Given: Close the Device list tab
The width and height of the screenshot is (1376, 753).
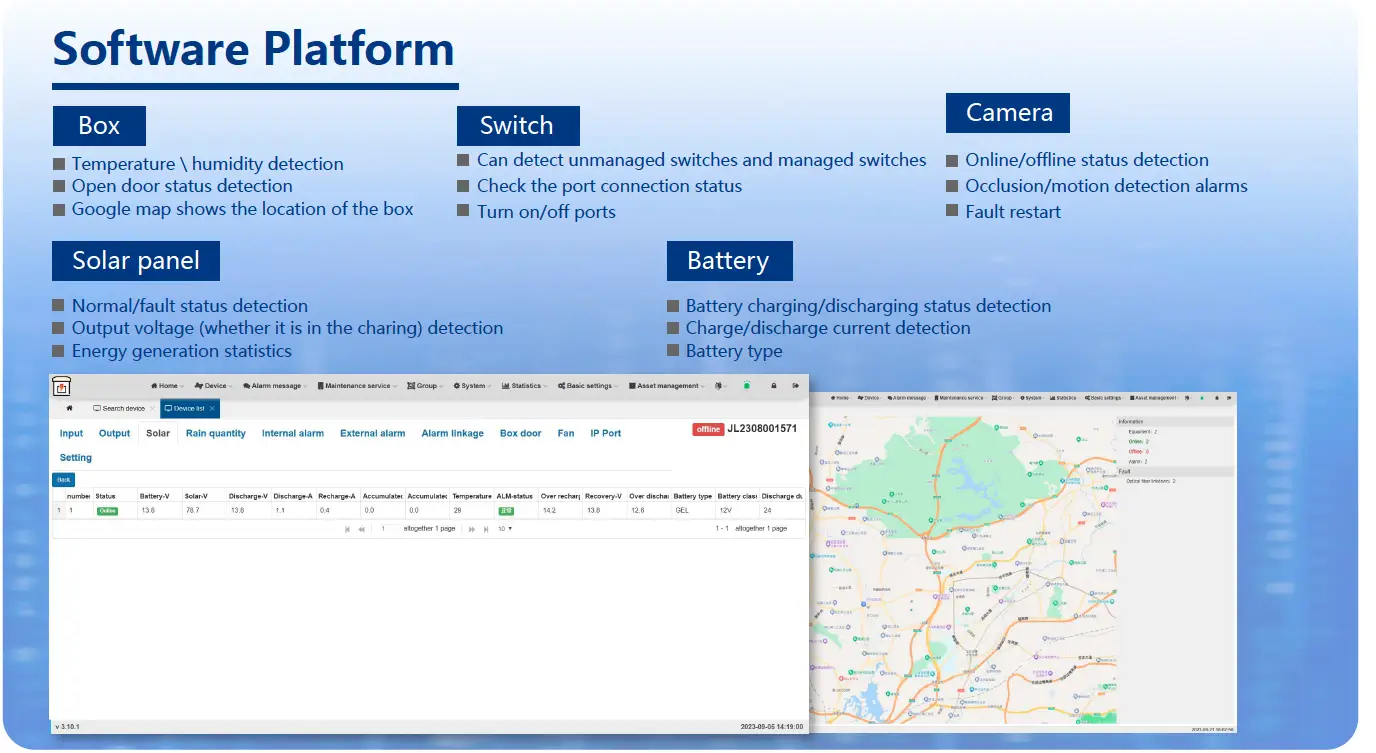Looking at the screenshot, I should 212,408.
